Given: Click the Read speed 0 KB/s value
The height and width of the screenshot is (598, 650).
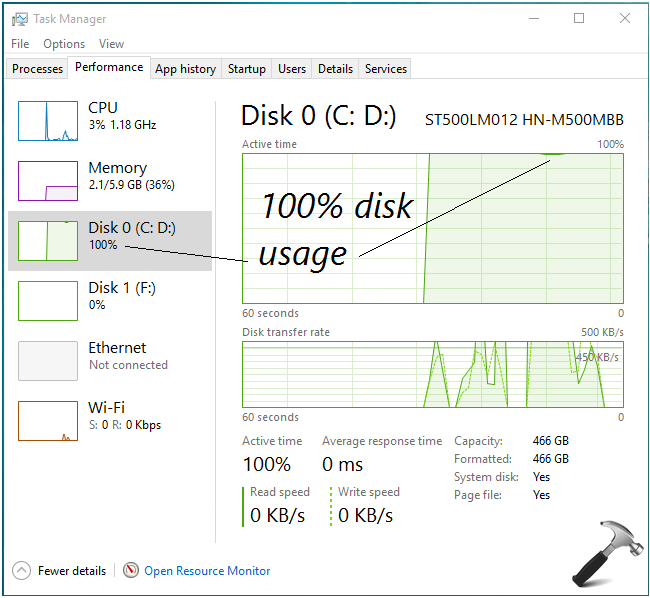Looking at the screenshot, I should tap(277, 516).
